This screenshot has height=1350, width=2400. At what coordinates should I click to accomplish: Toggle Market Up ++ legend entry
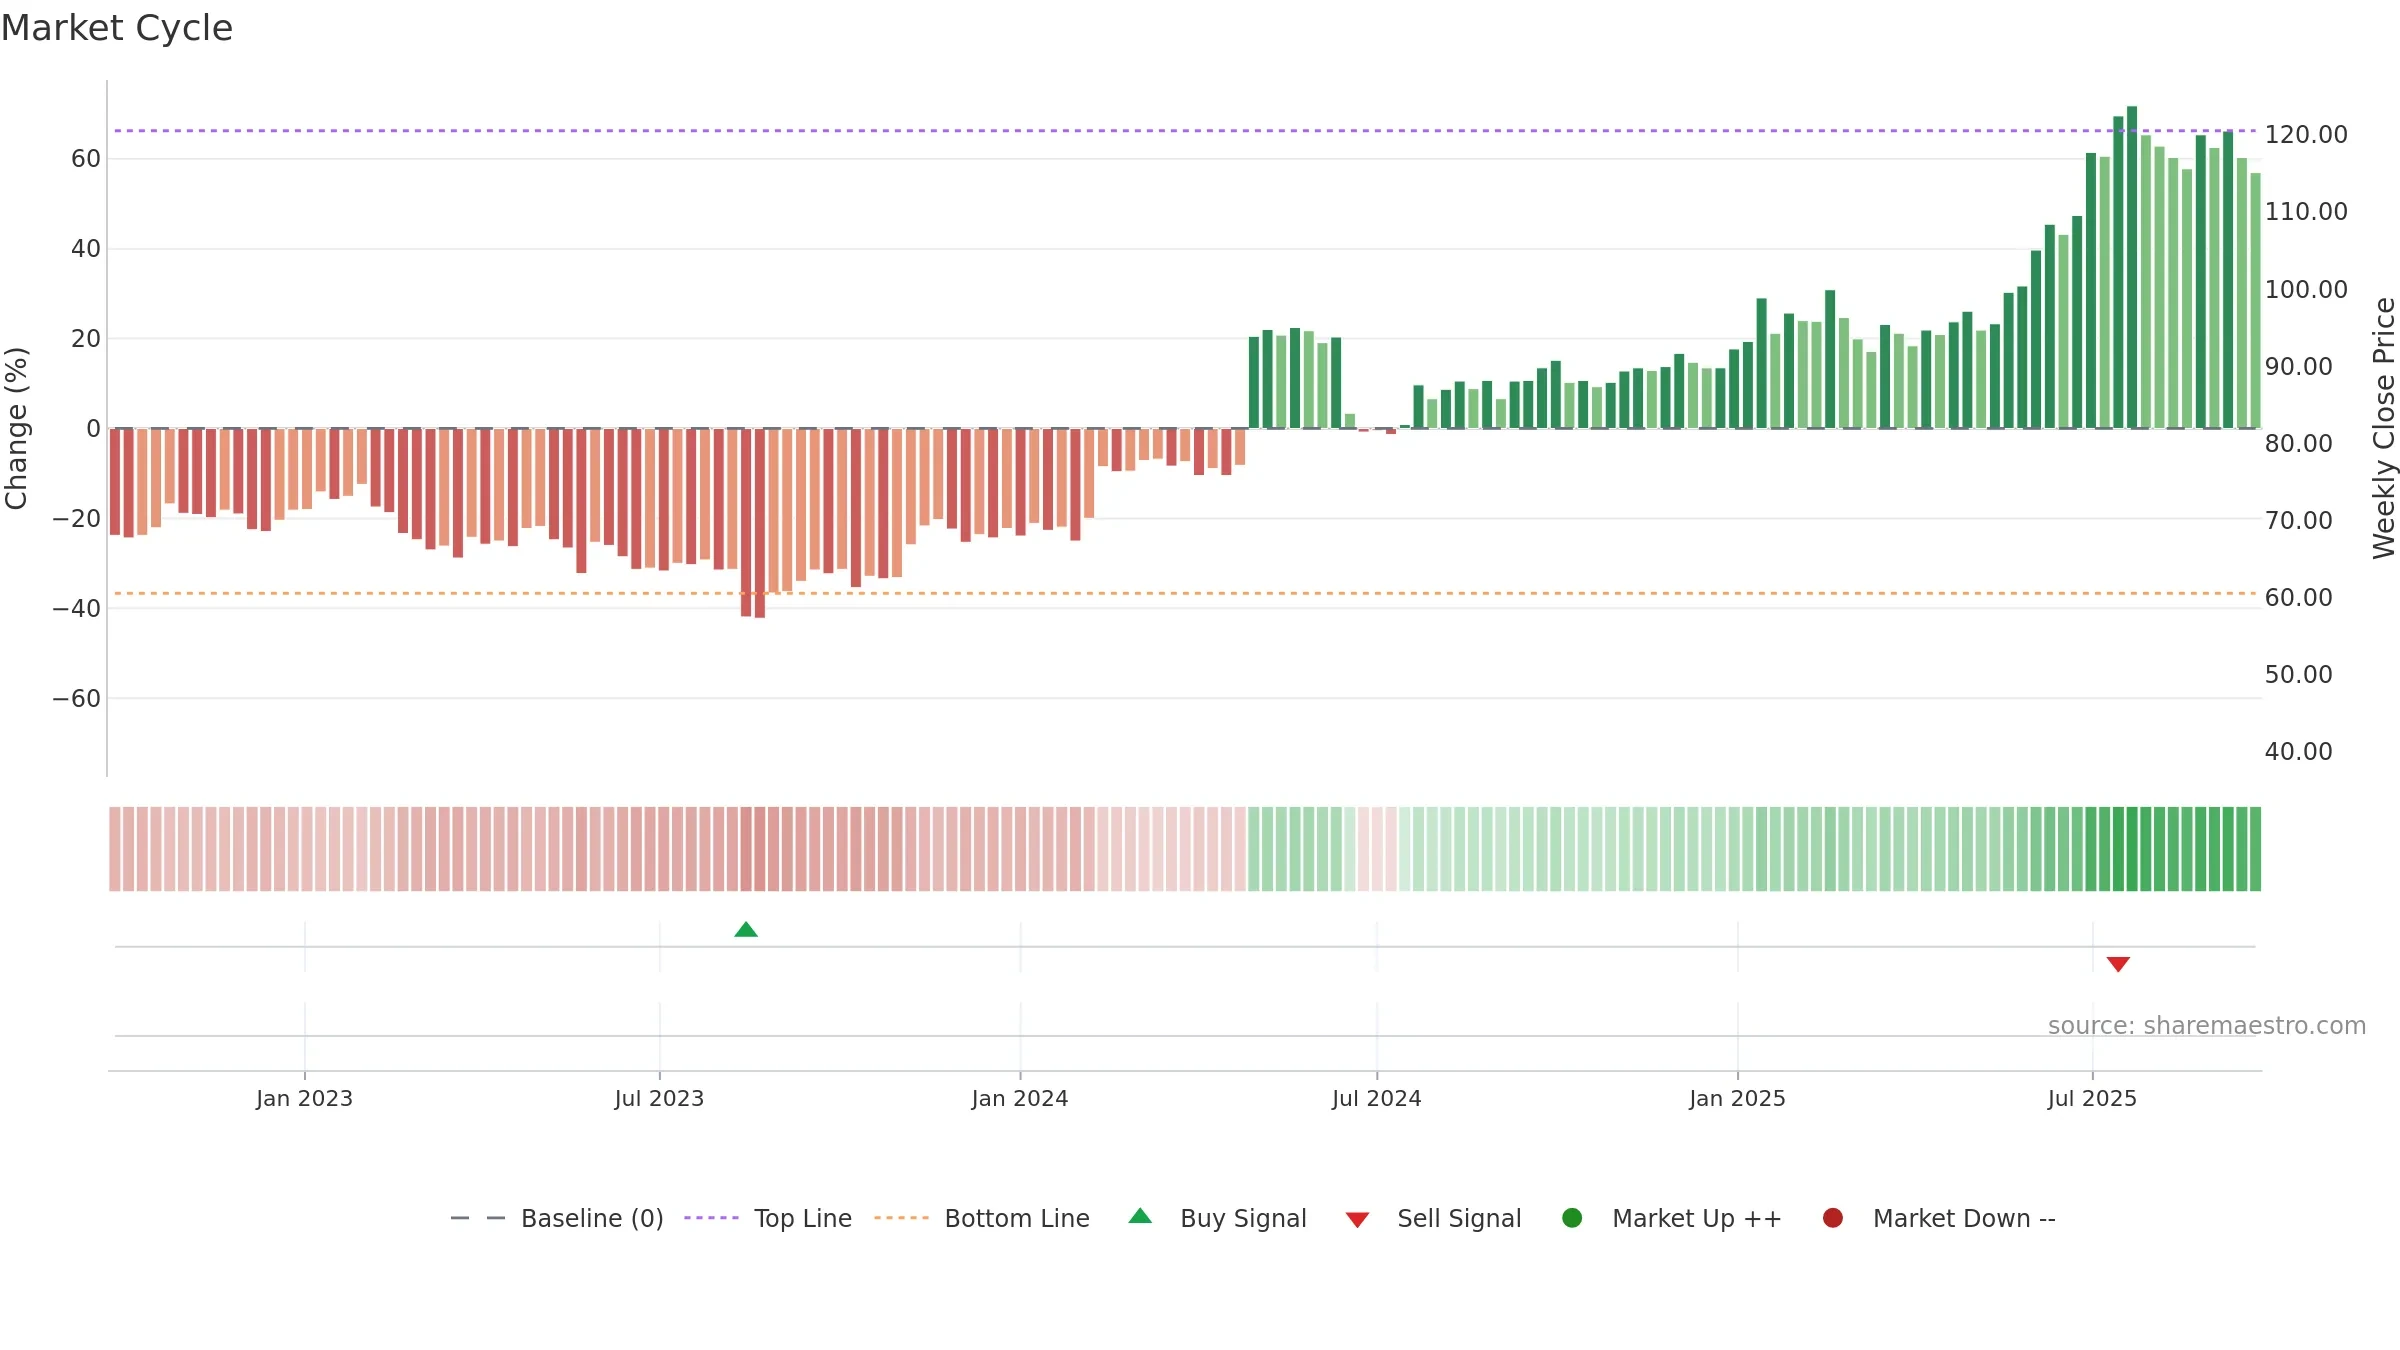point(1672,1218)
